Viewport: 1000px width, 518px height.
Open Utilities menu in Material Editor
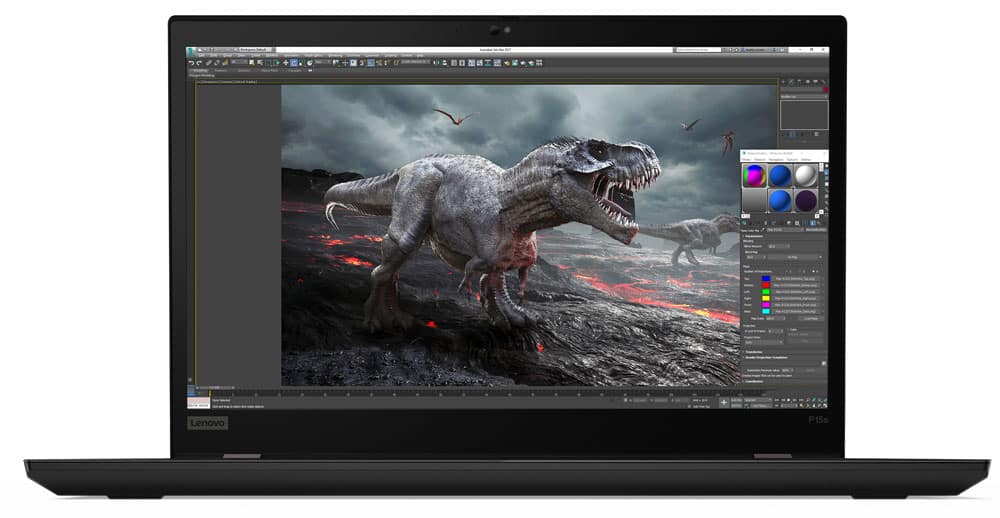(x=806, y=159)
